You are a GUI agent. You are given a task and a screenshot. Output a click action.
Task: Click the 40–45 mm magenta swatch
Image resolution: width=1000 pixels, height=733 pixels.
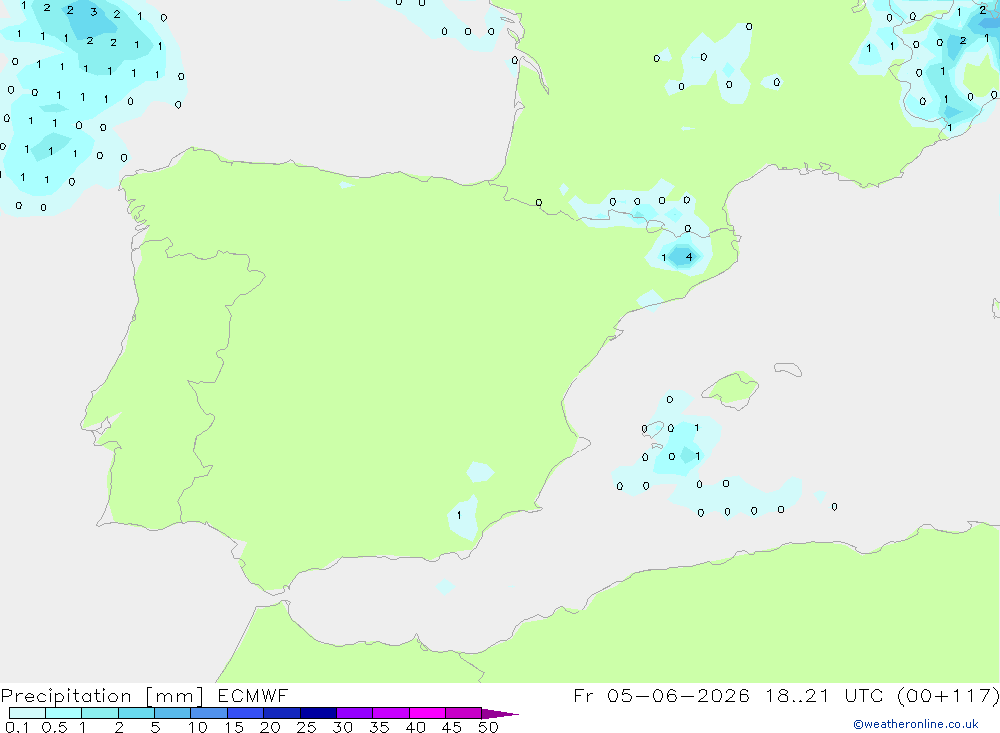point(427,713)
